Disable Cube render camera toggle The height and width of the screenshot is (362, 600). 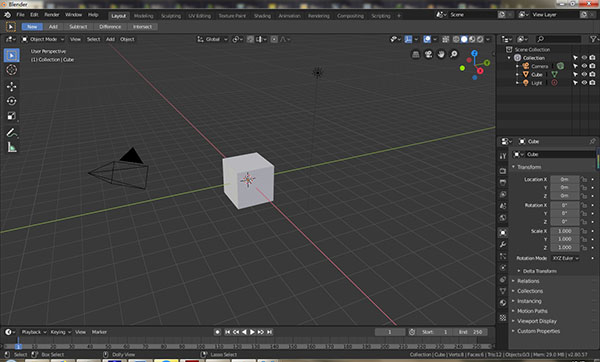pyautogui.click(x=592, y=74)
